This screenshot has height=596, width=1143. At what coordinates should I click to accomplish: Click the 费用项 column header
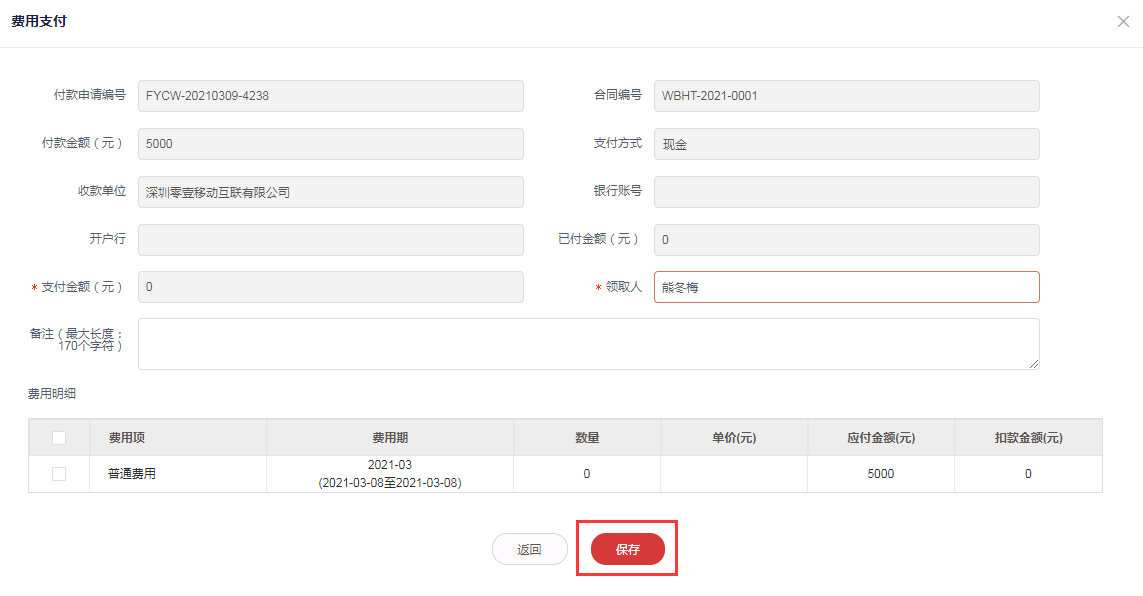pos(178,438)
